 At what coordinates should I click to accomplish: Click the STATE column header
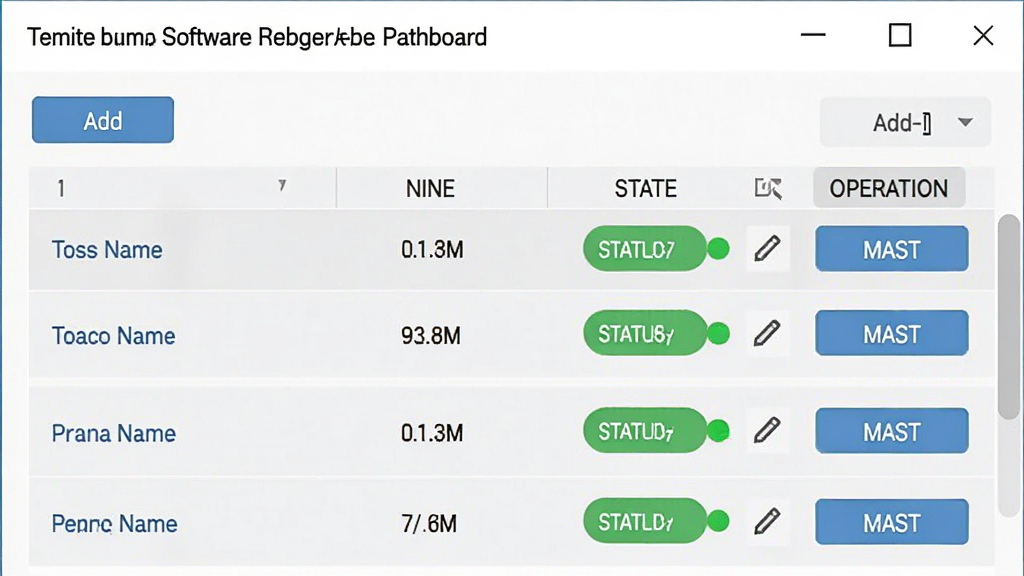coord(645,189)
